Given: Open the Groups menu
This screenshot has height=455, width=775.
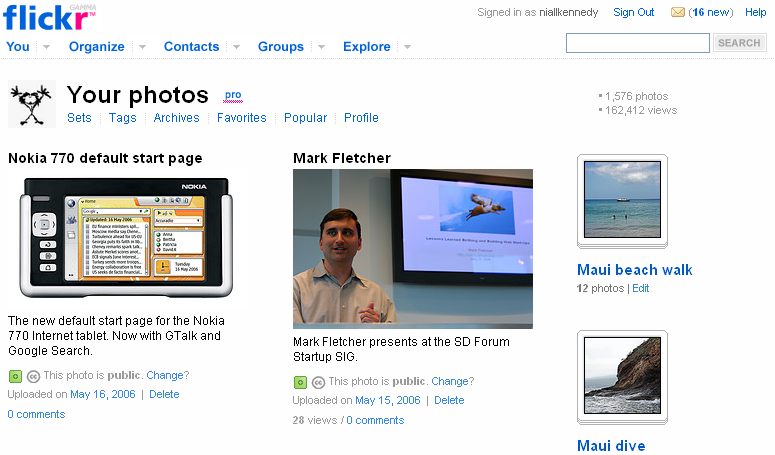Looking at the screenshot, I should [281, 46].
